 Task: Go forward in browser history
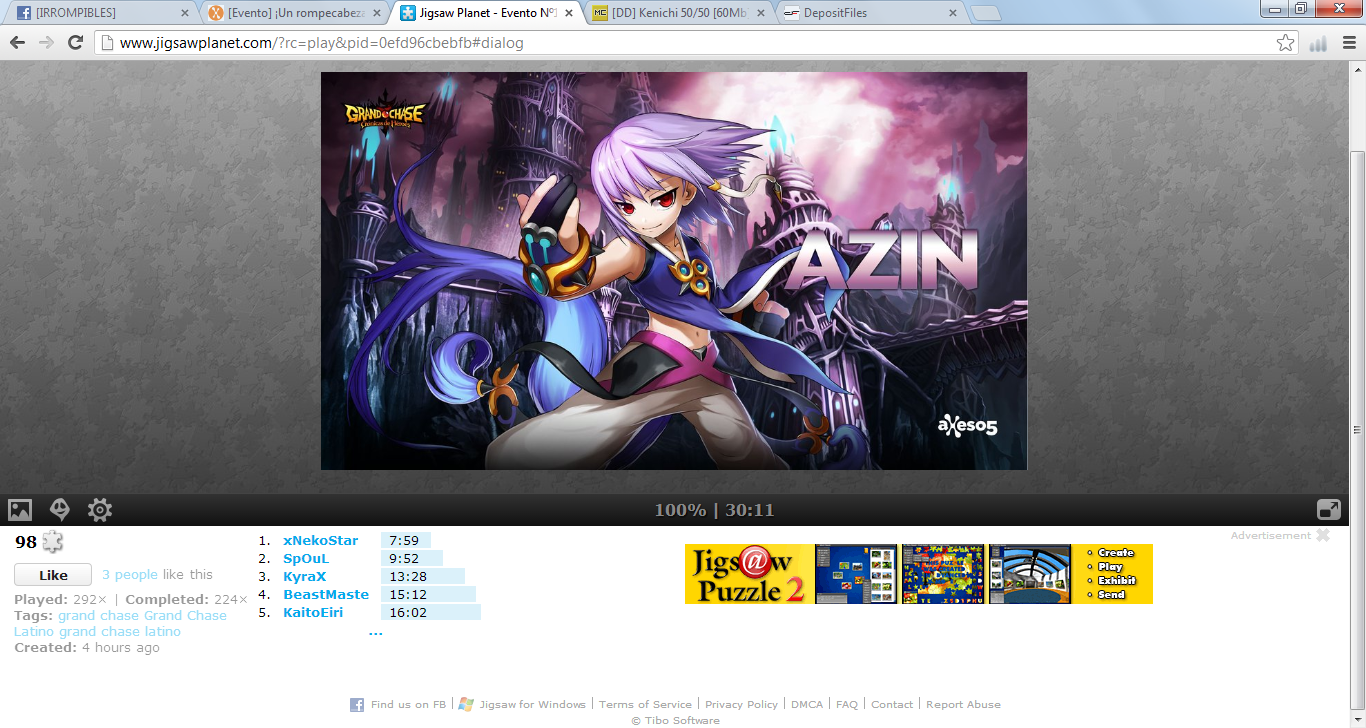46,43
